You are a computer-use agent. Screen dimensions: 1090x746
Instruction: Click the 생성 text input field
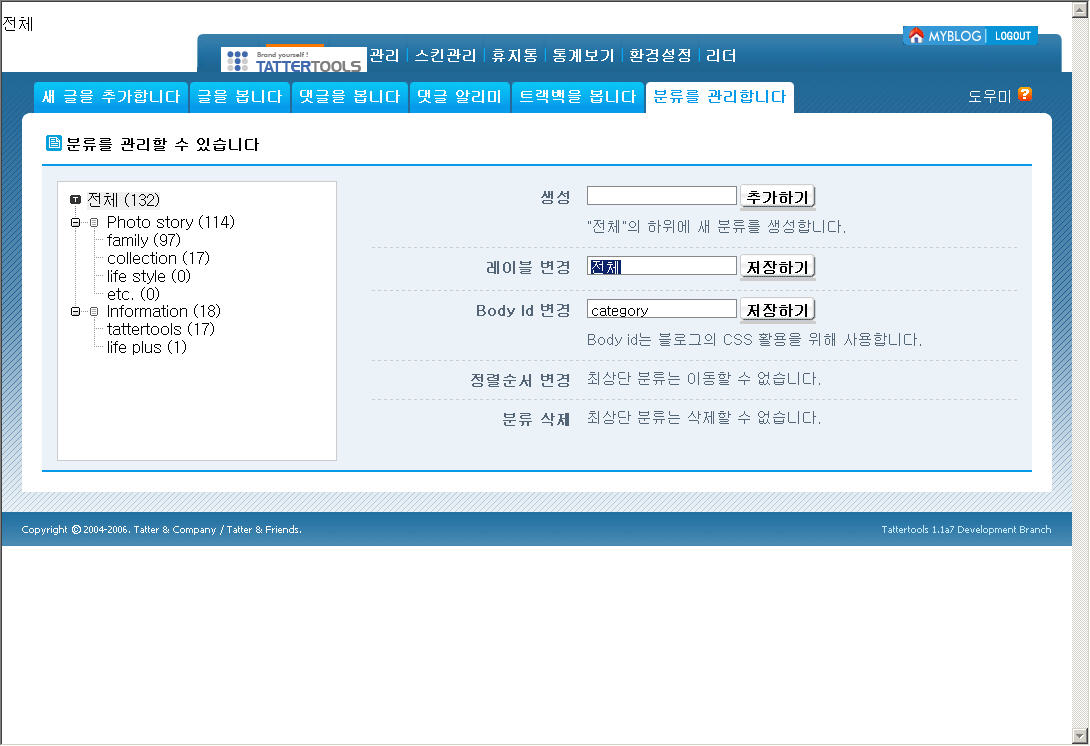tap(661, 196)
